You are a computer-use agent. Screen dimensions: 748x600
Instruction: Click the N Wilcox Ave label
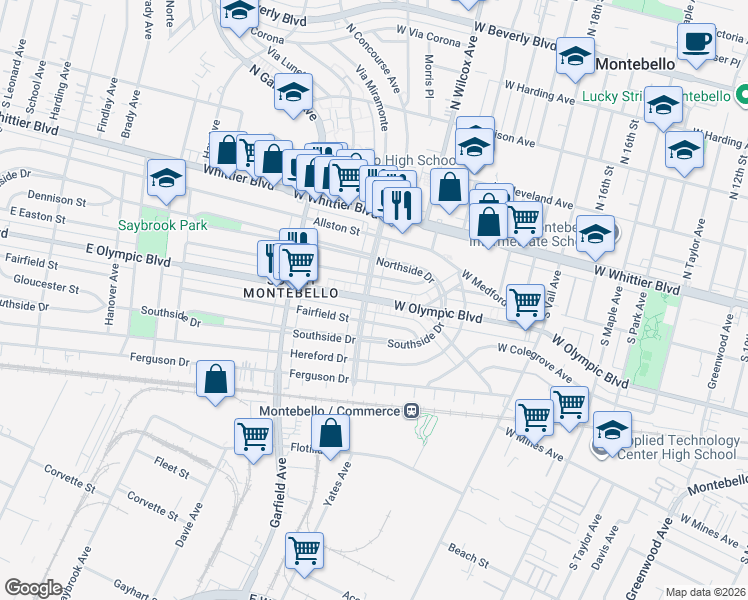click(x=464, y=72)
